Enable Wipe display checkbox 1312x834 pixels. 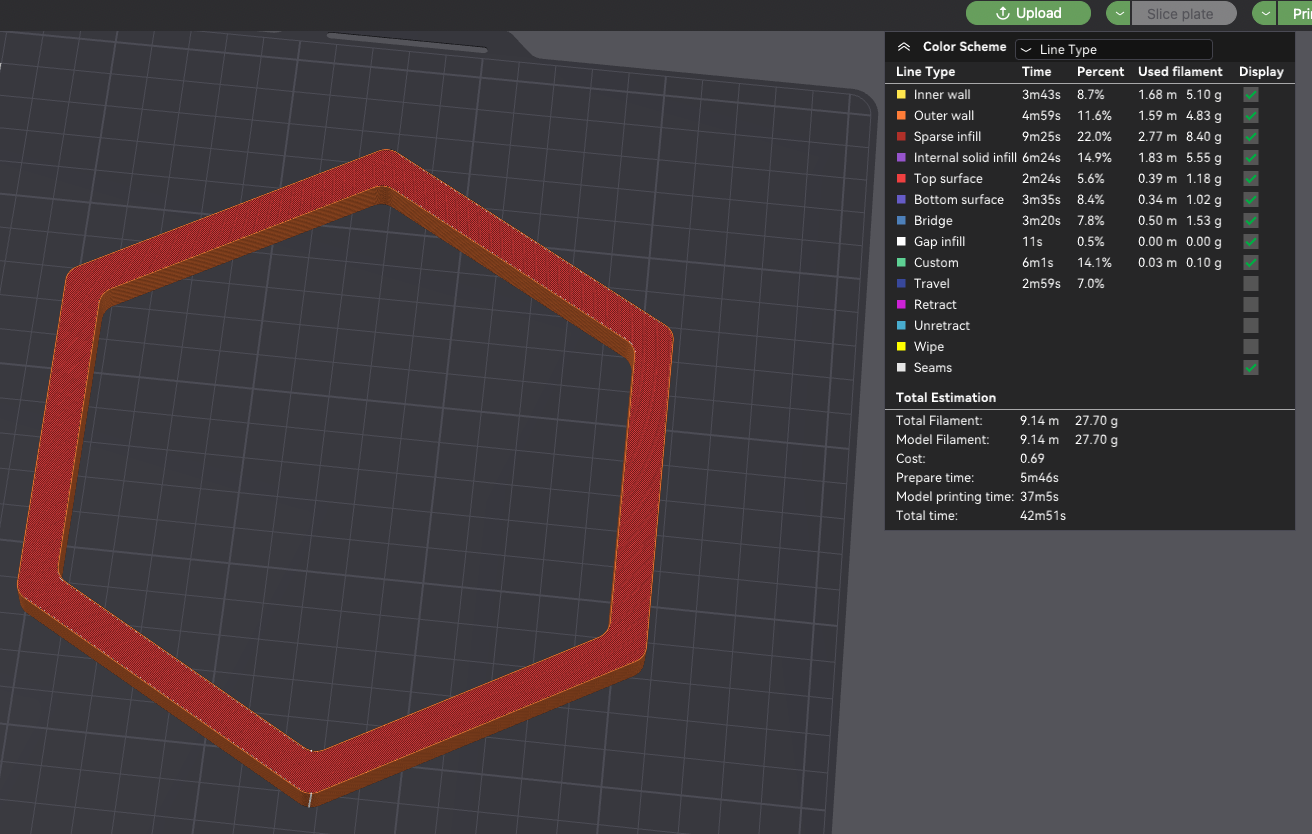(x=1250, y=346)
